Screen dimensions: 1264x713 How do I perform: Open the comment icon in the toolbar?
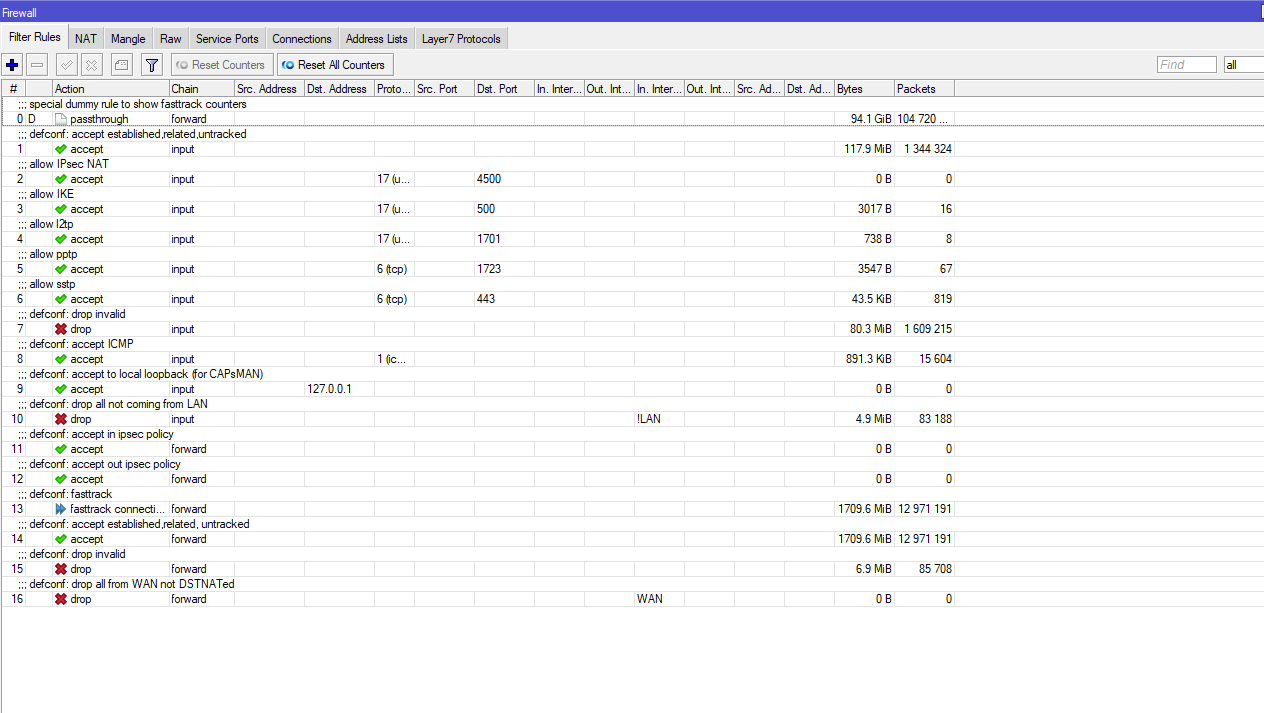click(x=120, y=64)
